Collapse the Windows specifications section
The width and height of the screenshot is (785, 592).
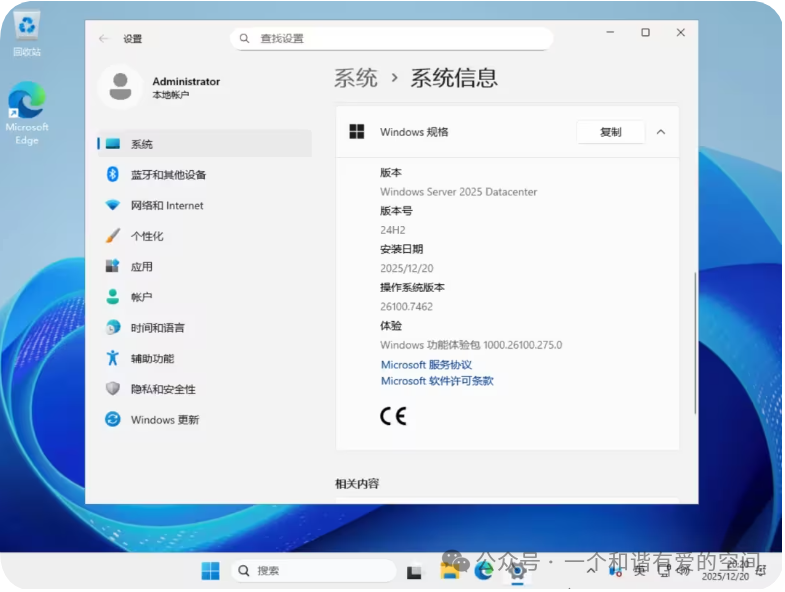click(661, 132)
